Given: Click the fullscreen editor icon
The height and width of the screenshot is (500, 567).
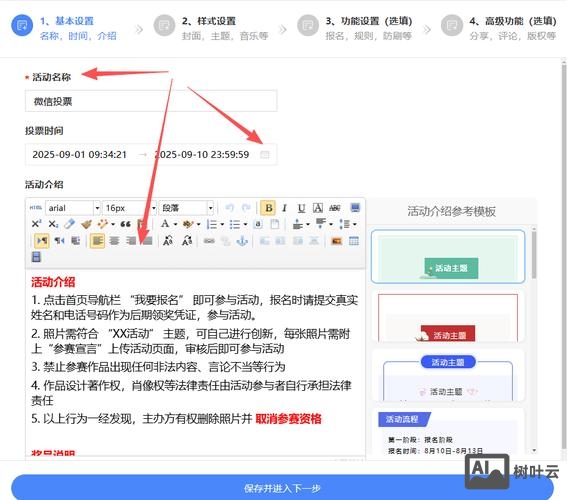Looking at the screenshot, I should (355, 208).
